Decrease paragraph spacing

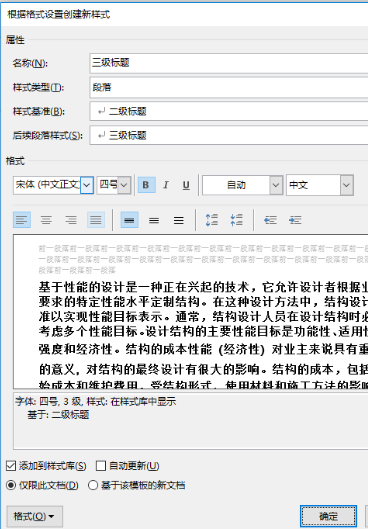pos(237,220)
